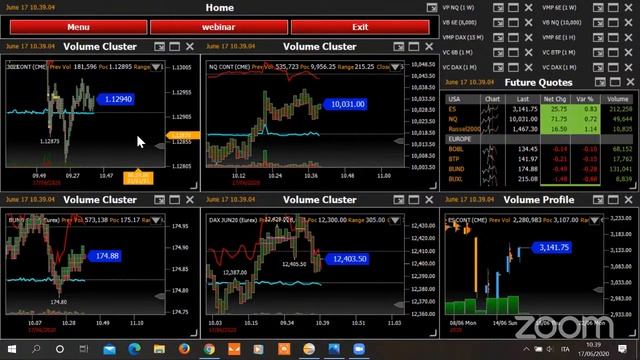Click the Chart column header in Future Quotes
Viewport: 640px width, 360px height.
coord(492,99)
